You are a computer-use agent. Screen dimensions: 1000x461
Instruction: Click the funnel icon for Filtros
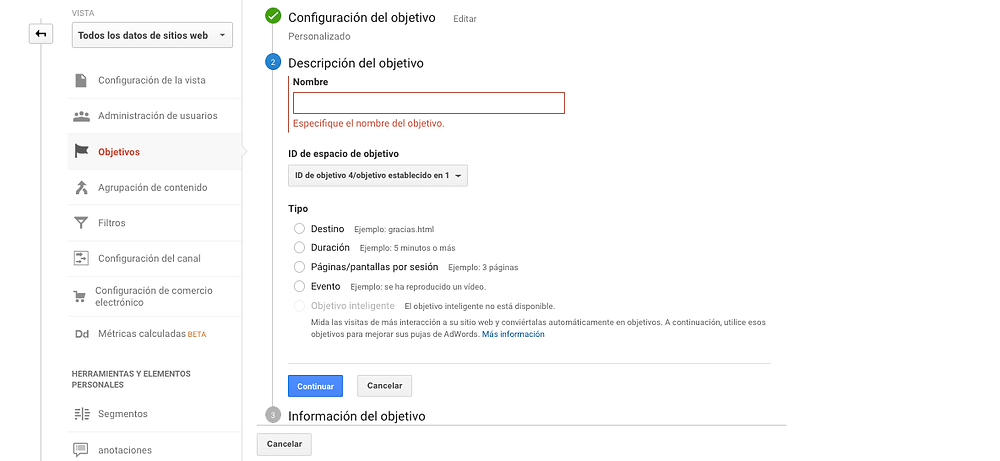[81, 223]
